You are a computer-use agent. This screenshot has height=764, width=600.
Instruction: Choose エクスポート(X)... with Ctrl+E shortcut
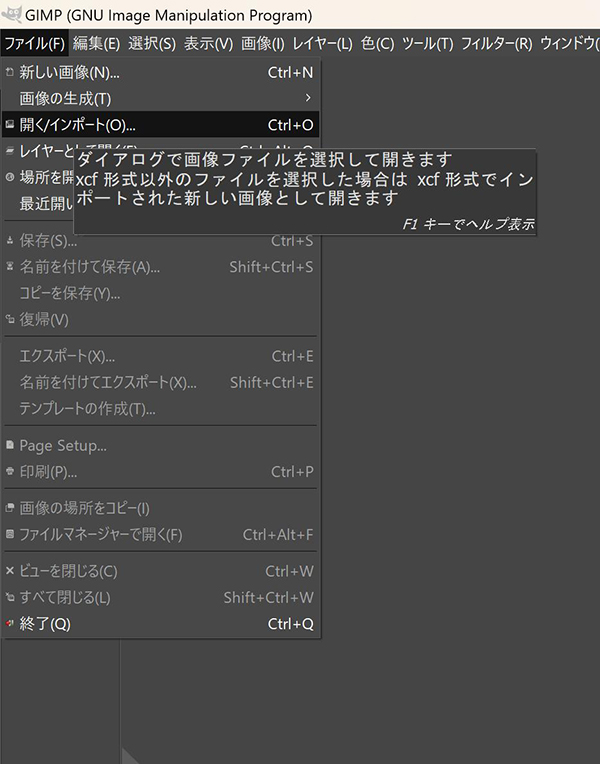pos(160,356)
